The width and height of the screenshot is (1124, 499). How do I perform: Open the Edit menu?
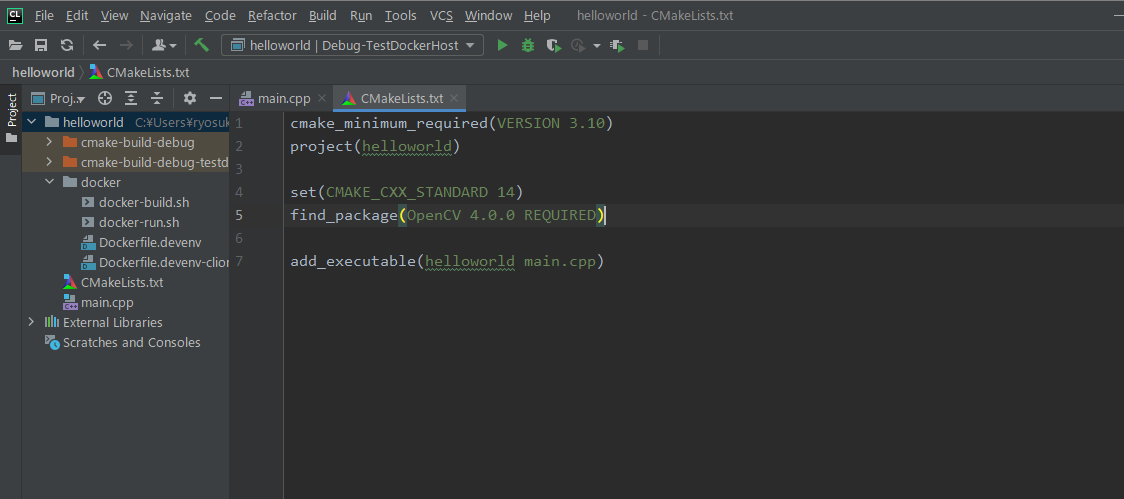[77, 15]
